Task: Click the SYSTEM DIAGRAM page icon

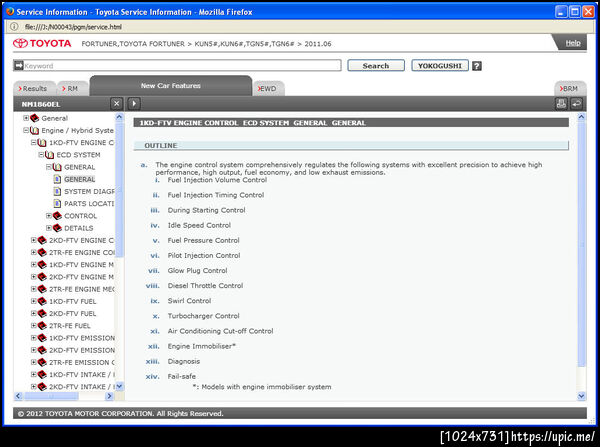Action: coord(57,191)
